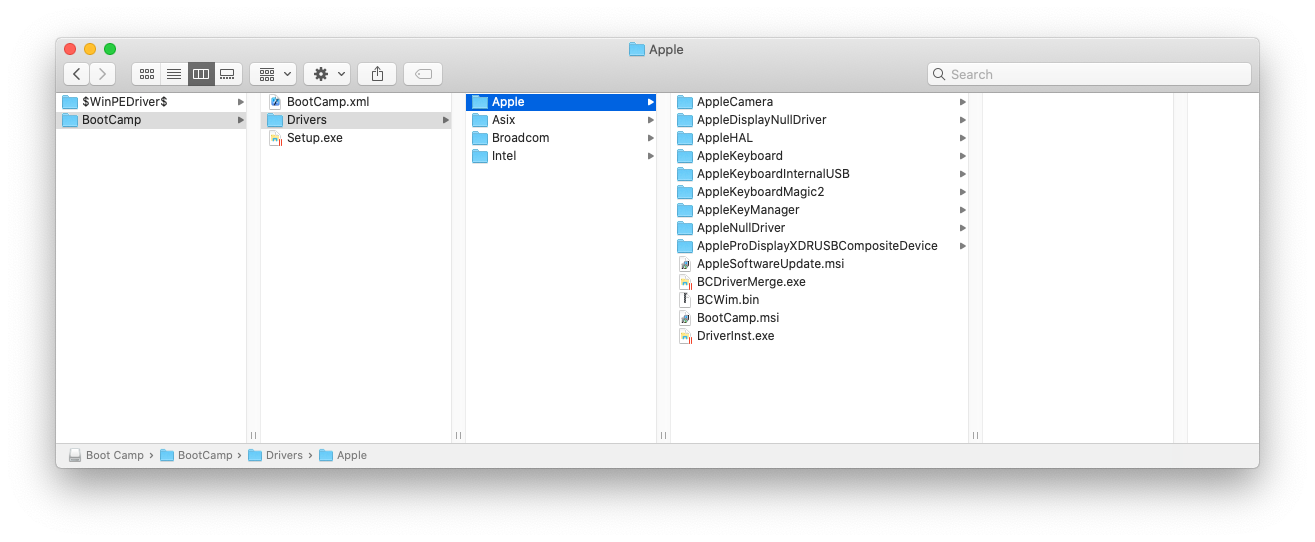Open the AppleKeyboard folder
Viewport: 1315px width, 542px height.
(x=820, y=156)
